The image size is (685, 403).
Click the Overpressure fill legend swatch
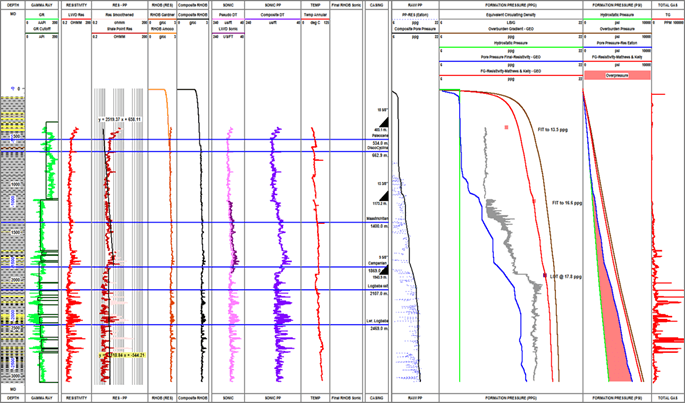click(617, 75)
